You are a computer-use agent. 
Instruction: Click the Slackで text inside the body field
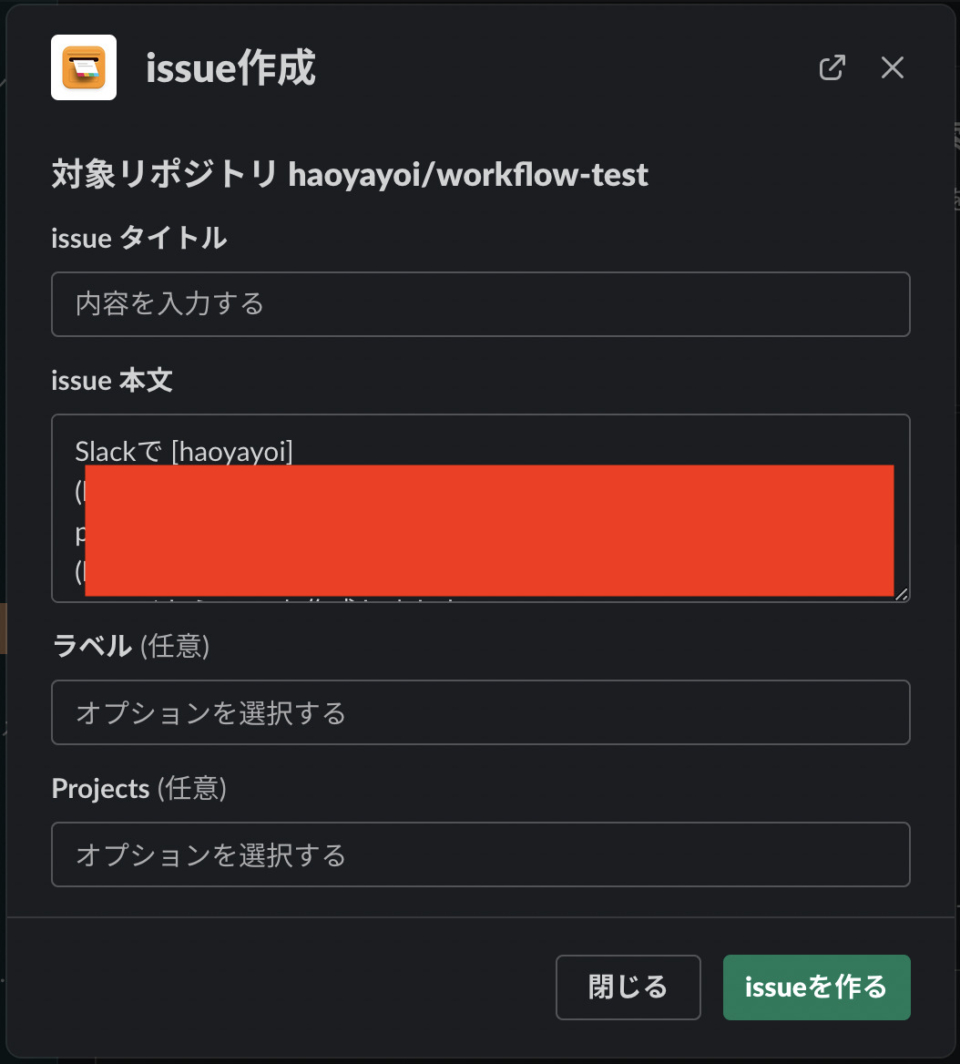[x=113, y=451]
